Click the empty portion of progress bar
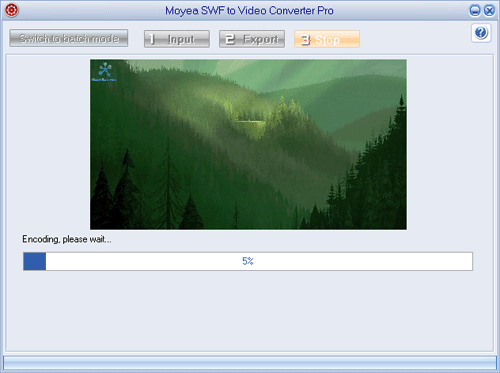The image size is (500, 373). click(259, 261)
